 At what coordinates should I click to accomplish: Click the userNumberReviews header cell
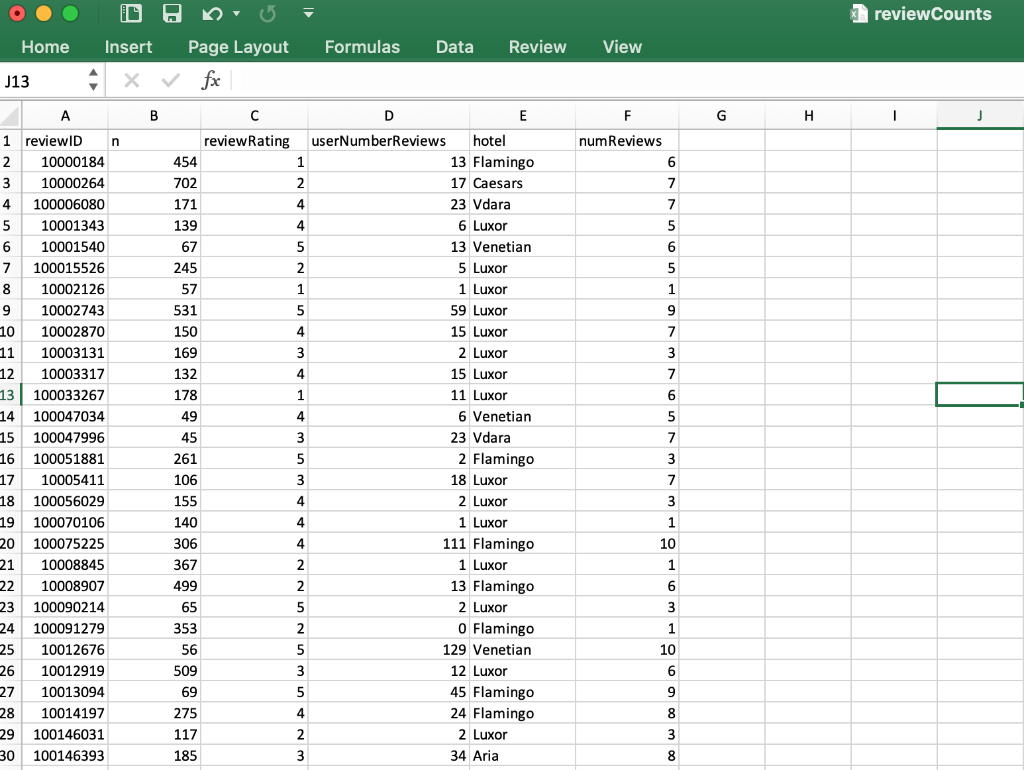389,141
